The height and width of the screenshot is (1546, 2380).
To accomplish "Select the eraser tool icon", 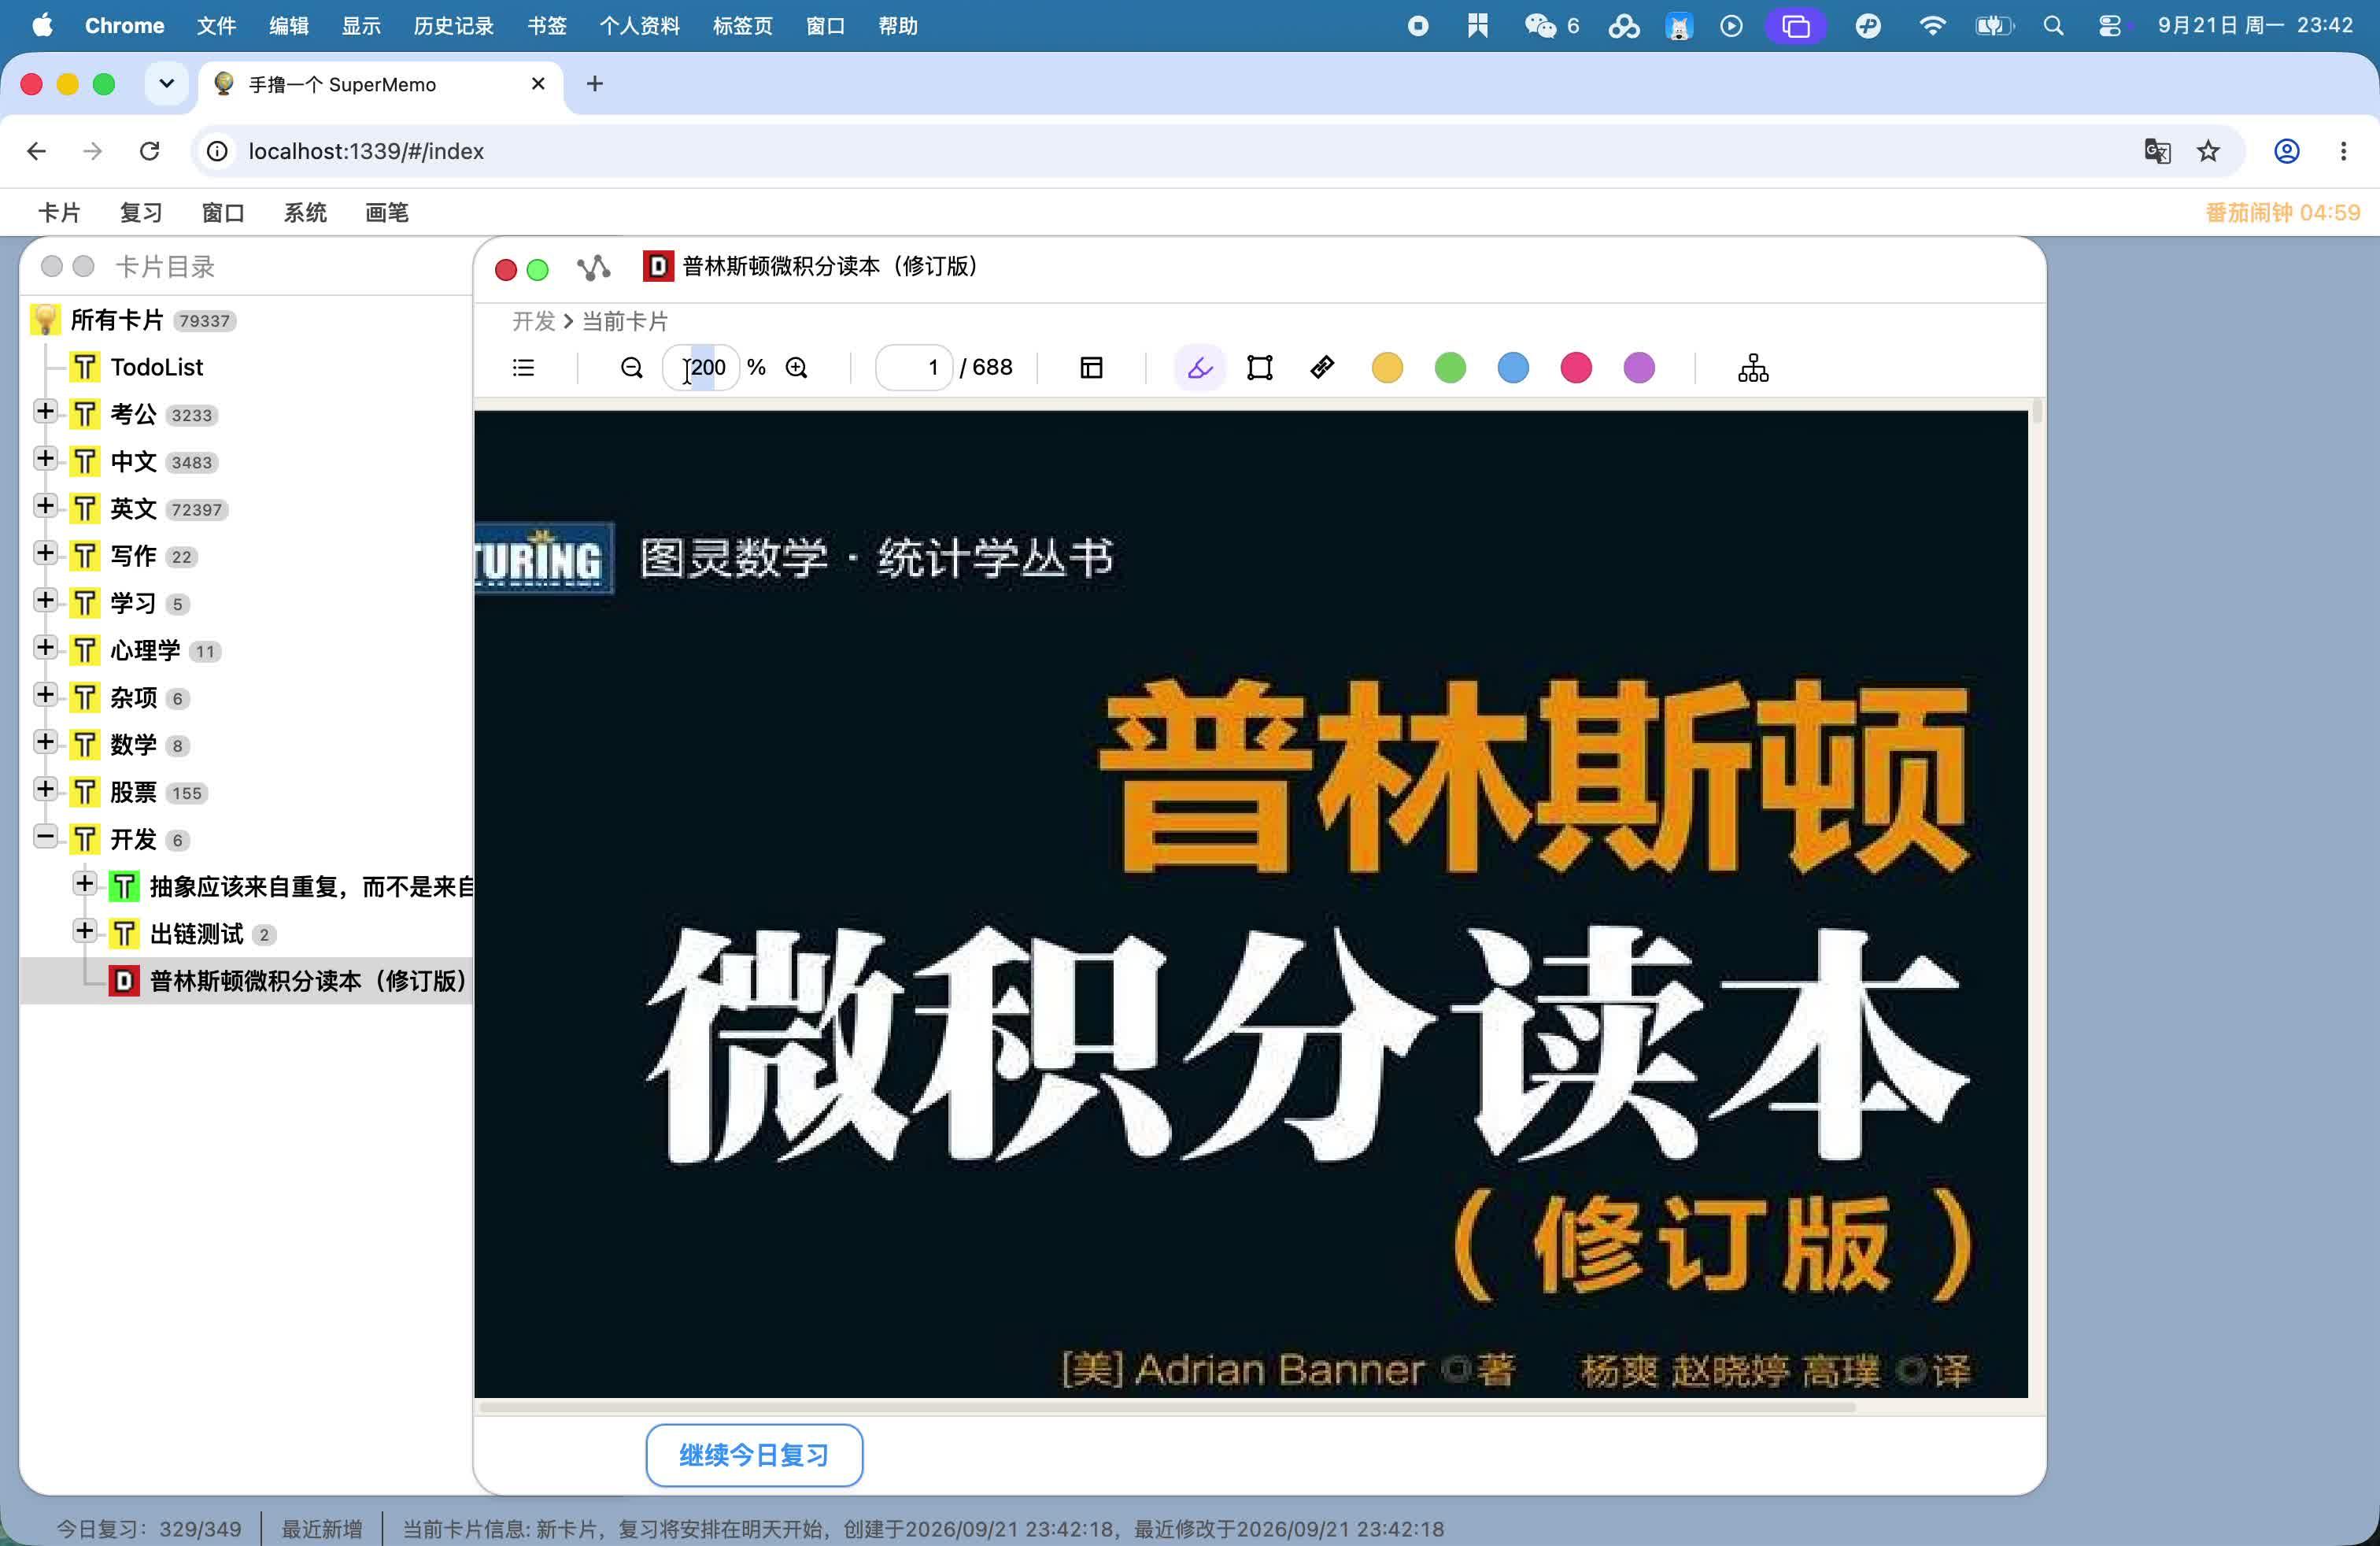I will click(x=1322, y=368).
